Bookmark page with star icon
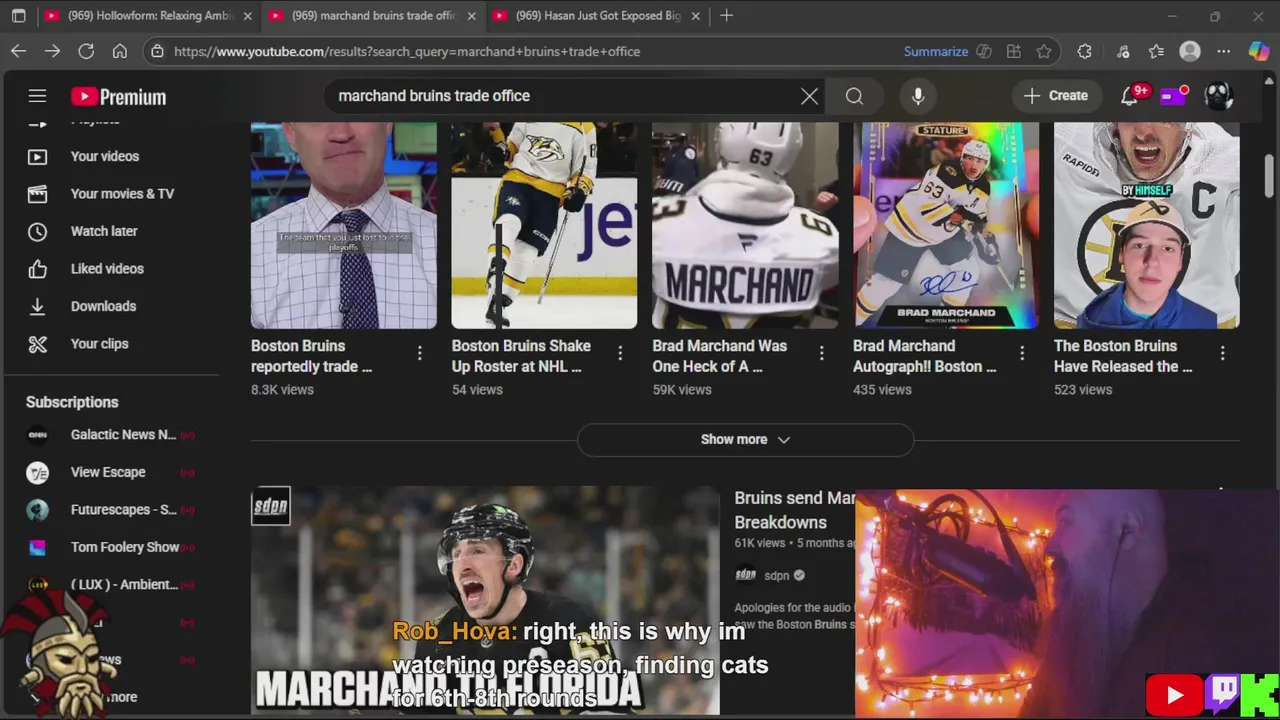 1044,51
